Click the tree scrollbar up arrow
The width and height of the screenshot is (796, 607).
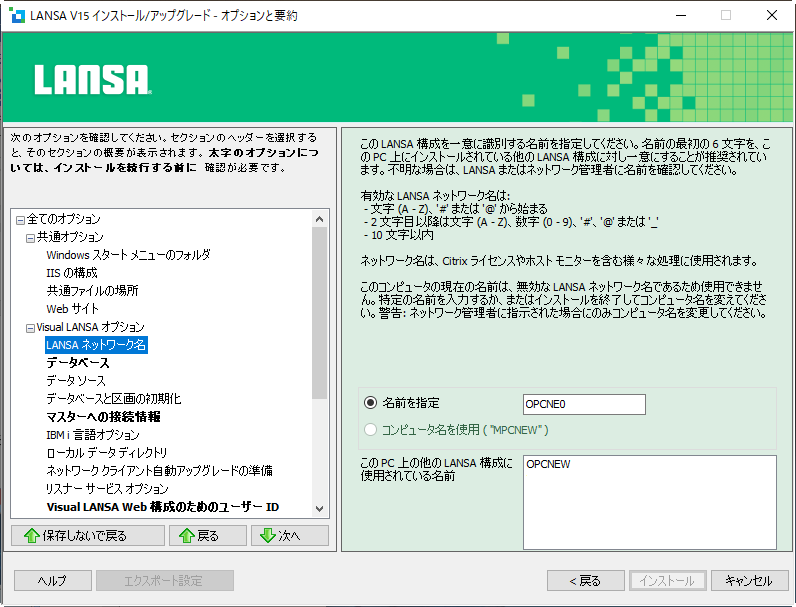pos(319,219)
